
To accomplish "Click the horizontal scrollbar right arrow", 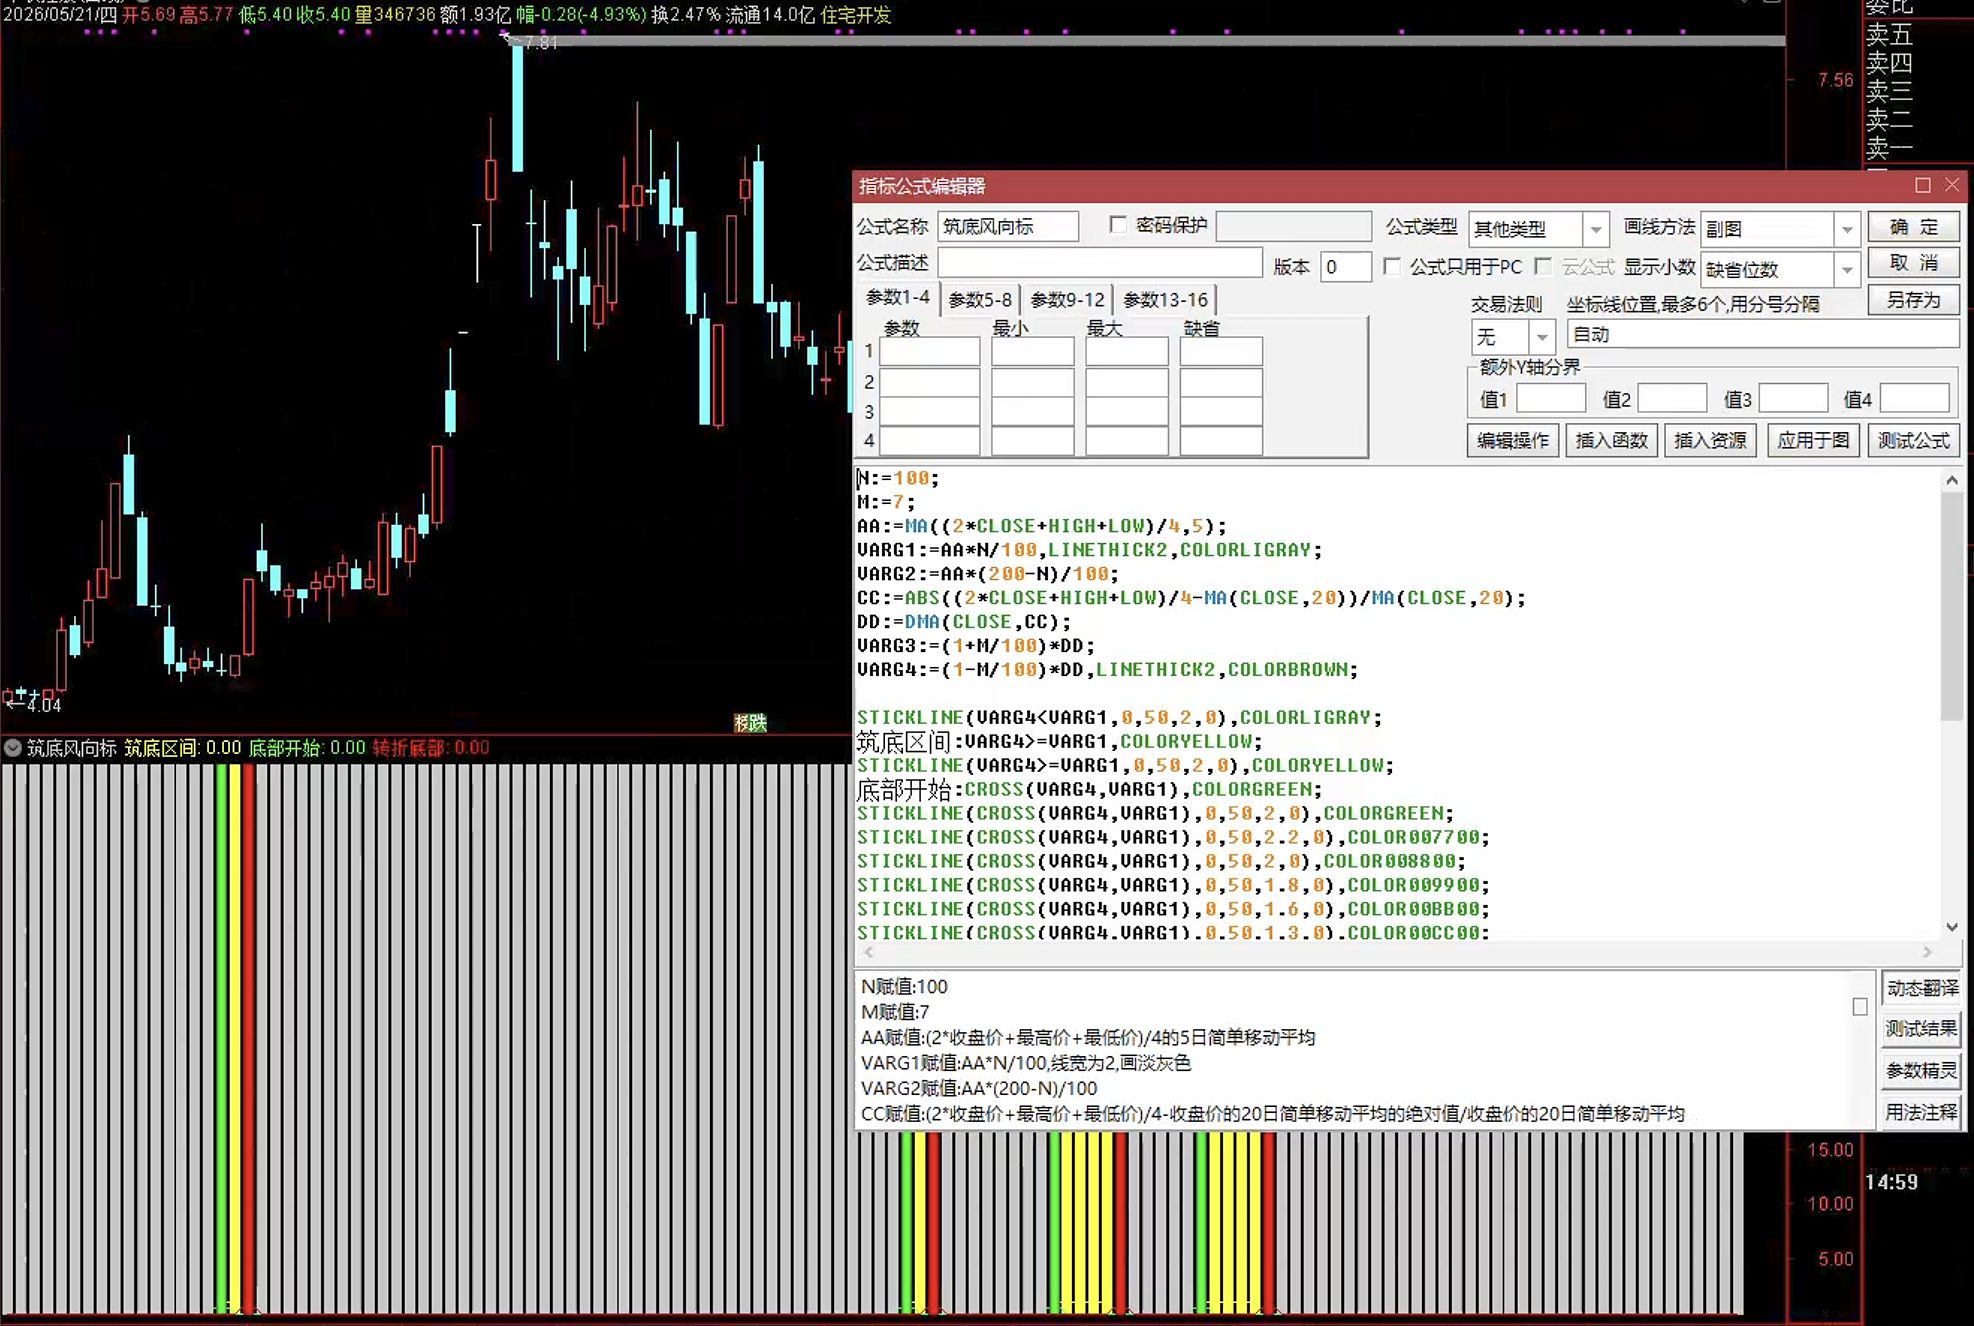I will click(1927, 952).
